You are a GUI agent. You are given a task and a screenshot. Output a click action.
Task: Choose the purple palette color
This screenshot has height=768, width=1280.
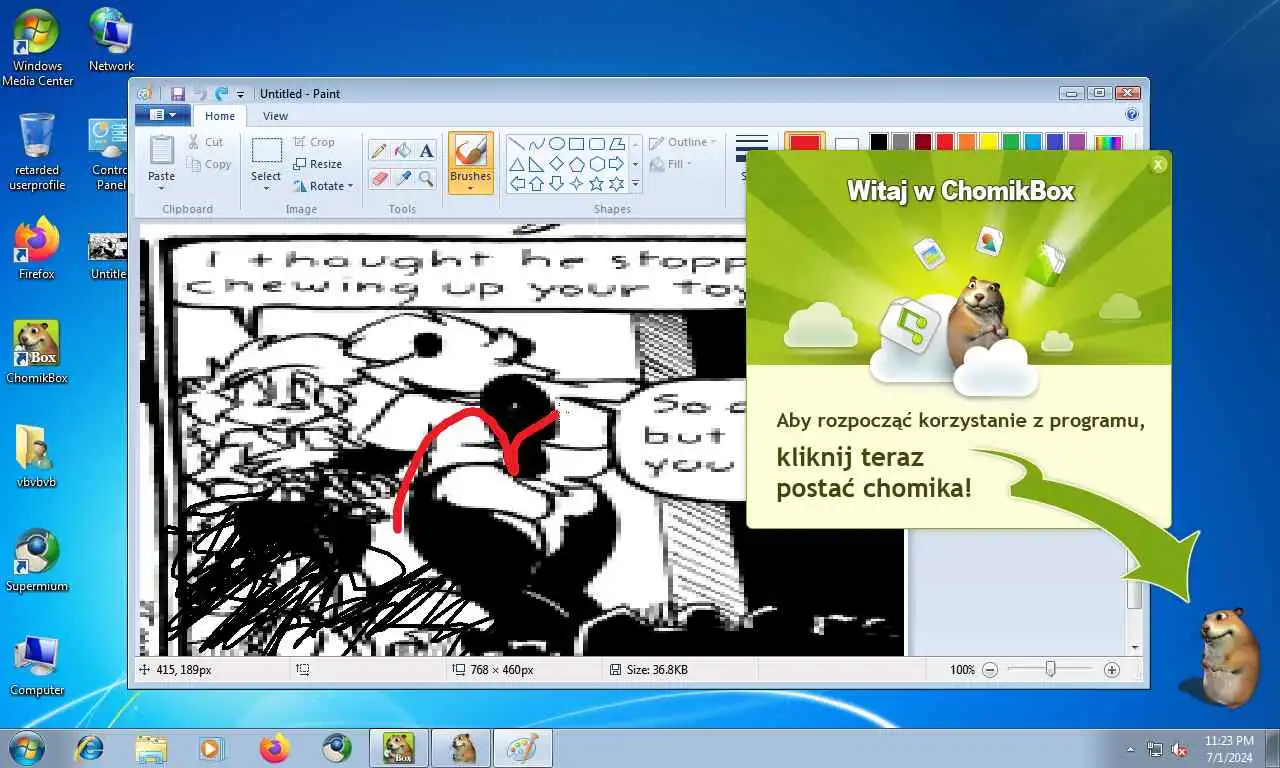1077,143
